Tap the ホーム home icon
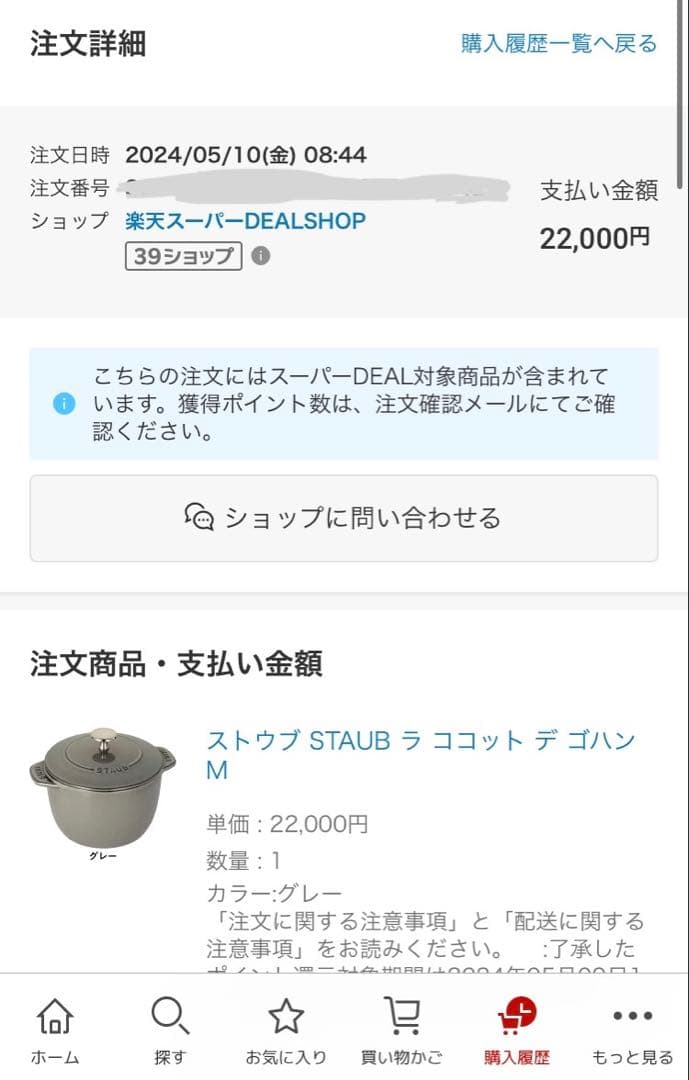Screen dimensions: 689x1080 click(x=55, y=1018)
